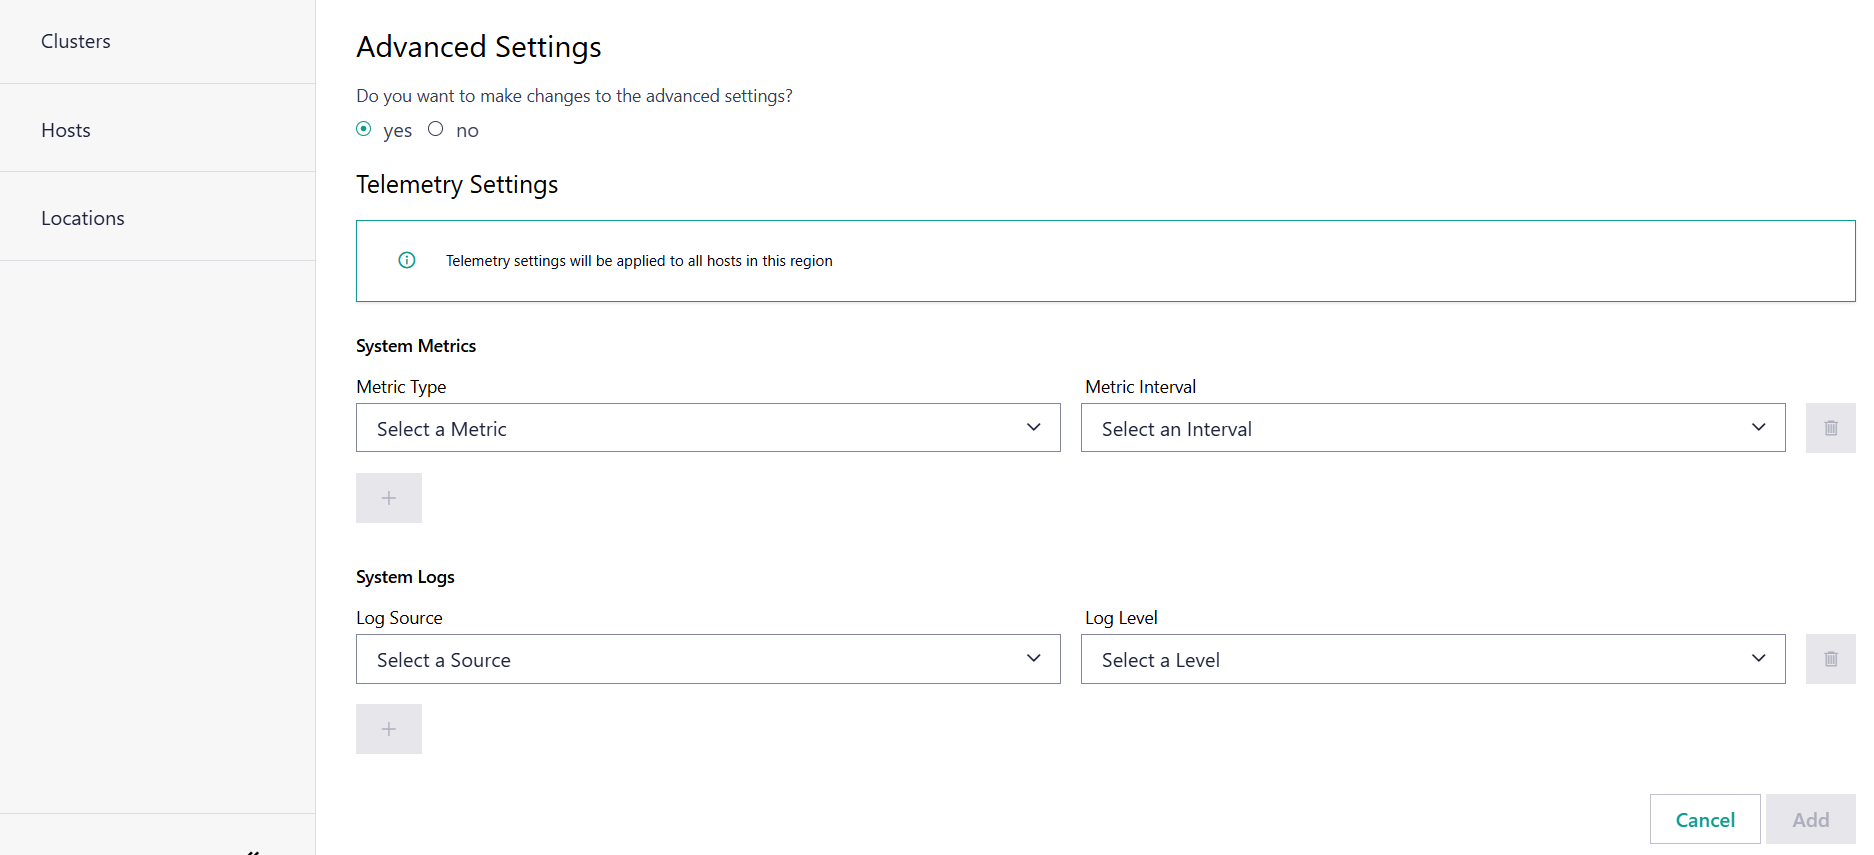Add another metric row with the plus button
Viewport: 1874px width, 855px height.
click(x=389, y=498)
